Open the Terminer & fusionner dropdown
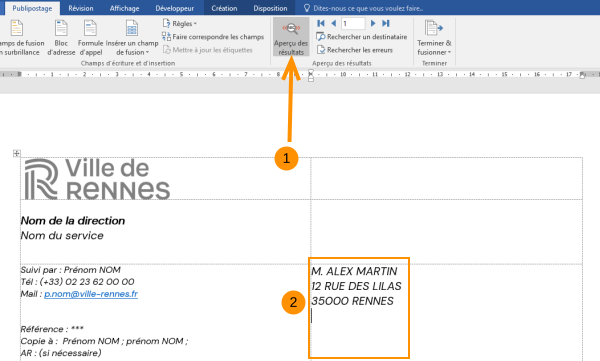This screenshot has width=600, height=361. (434, 38)
